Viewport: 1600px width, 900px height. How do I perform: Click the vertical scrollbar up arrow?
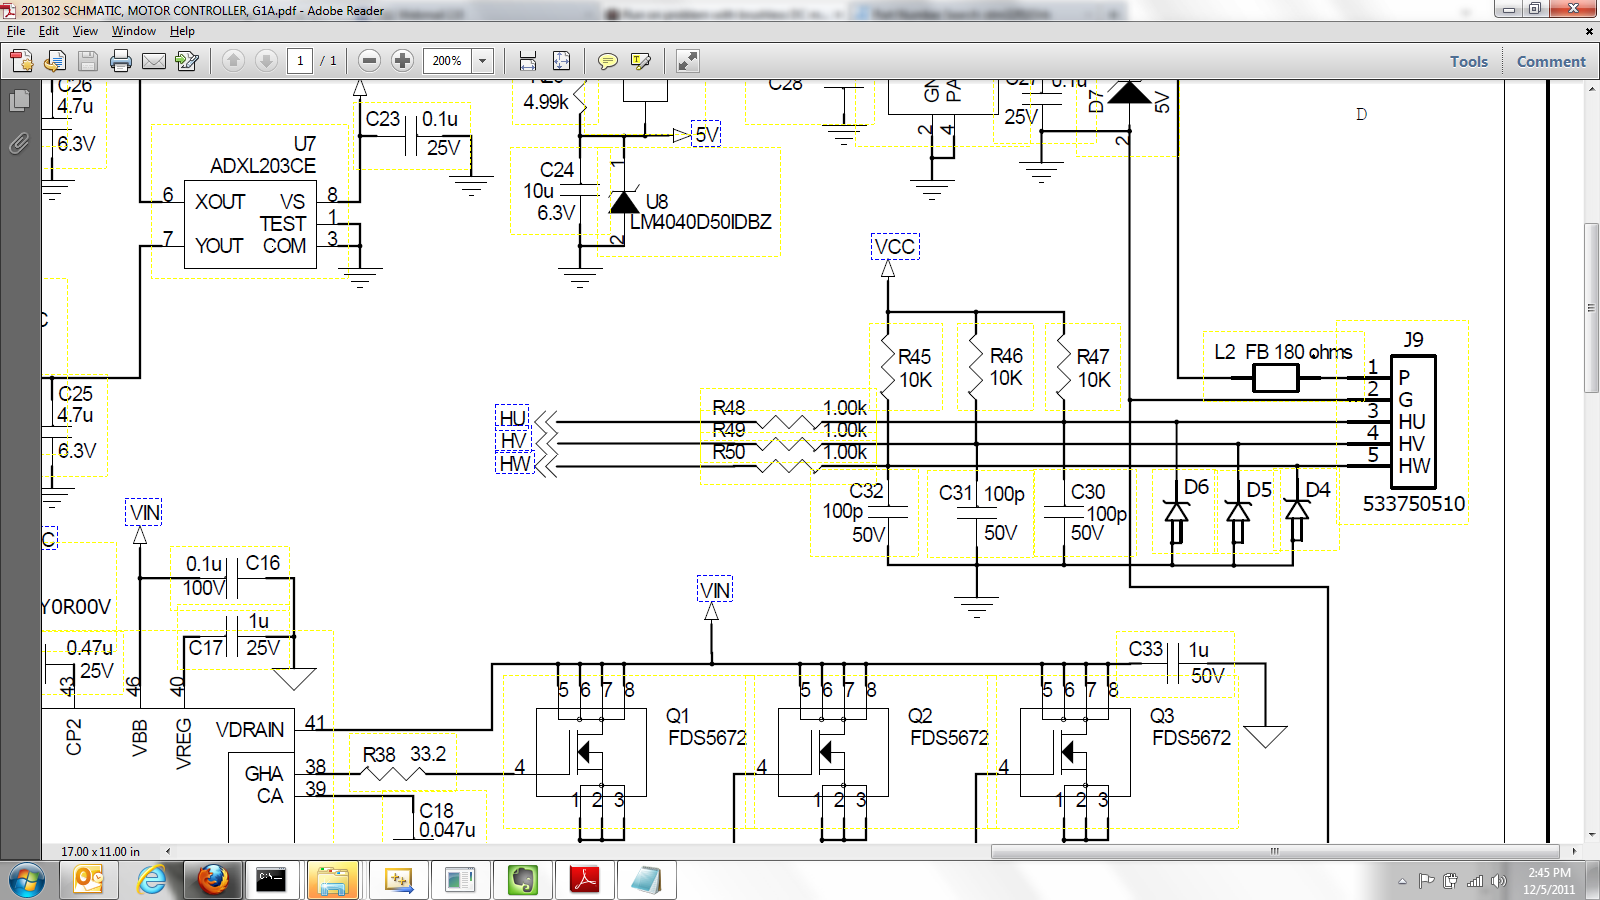coord(1591,89)
